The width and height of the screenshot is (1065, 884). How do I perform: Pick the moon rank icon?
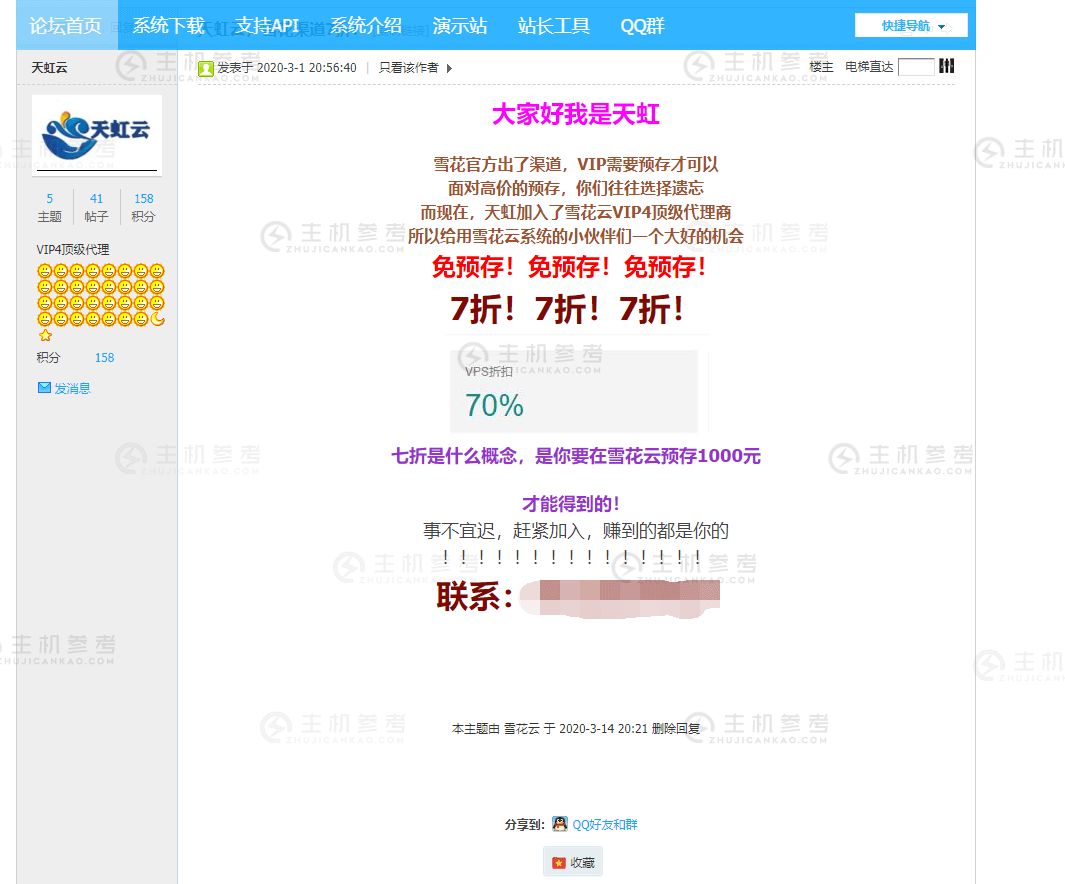157,319
